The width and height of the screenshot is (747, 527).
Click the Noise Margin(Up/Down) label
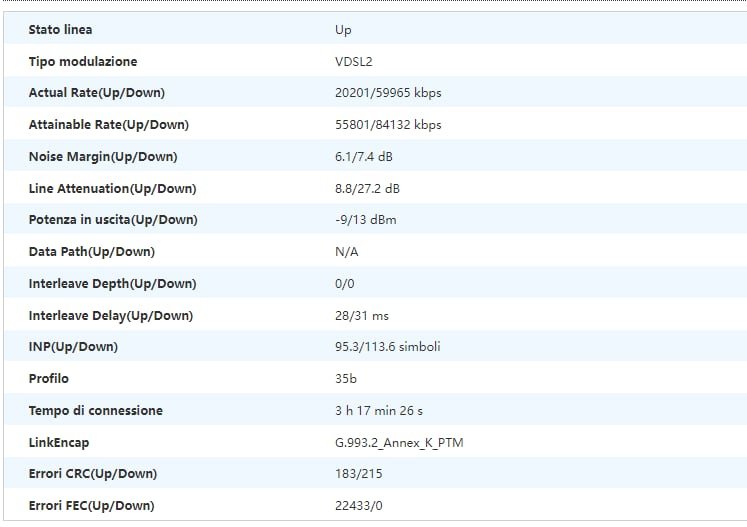pos(102,157)
